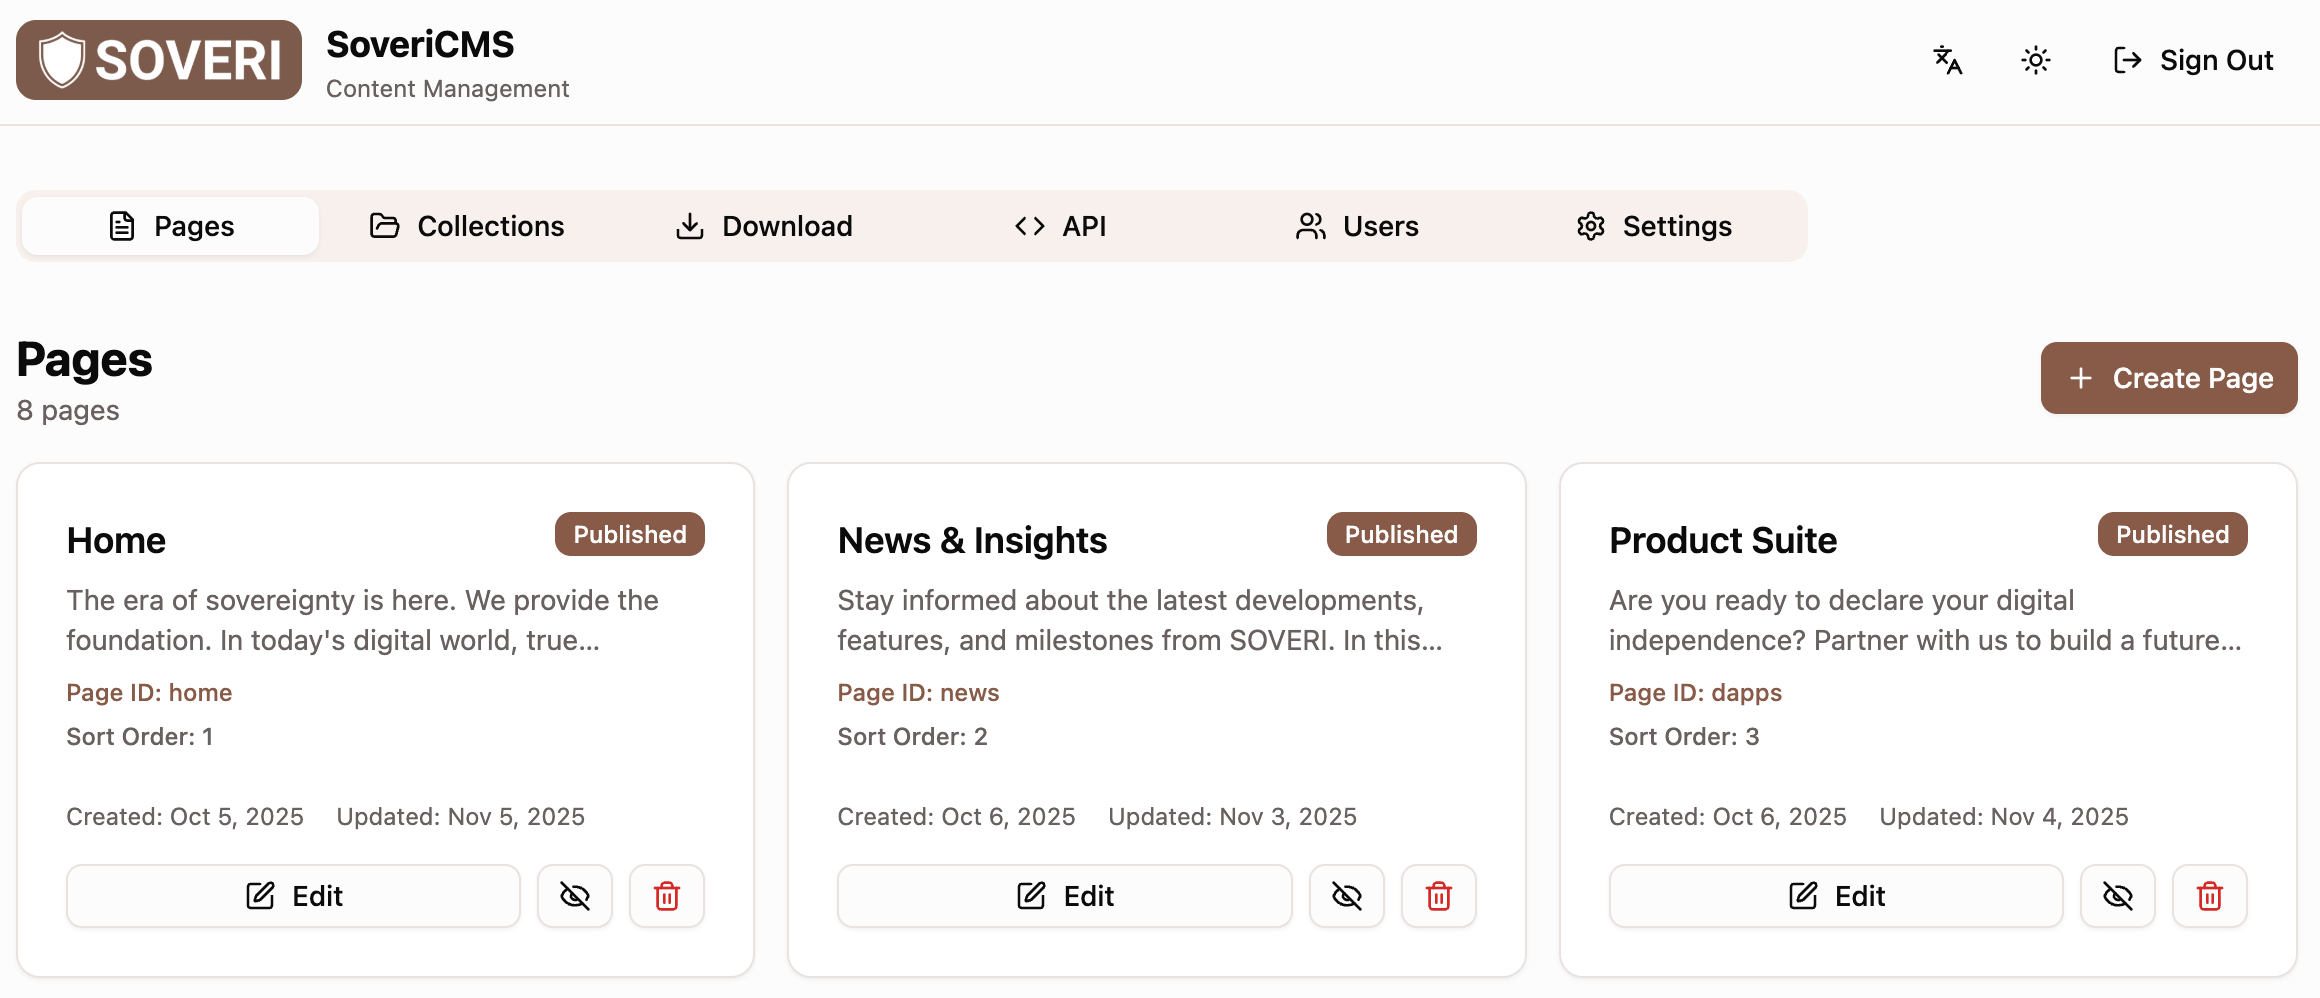Open the language translation switcher icon
2320x998 pixels.
pos(1947,60)
